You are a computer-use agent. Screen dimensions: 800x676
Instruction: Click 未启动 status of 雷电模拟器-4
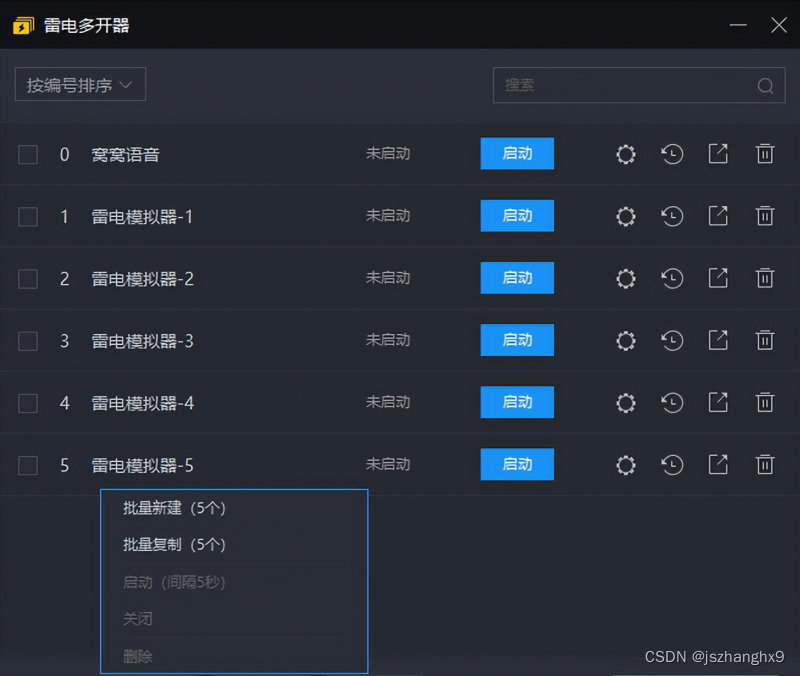click(x=388, y=403)
